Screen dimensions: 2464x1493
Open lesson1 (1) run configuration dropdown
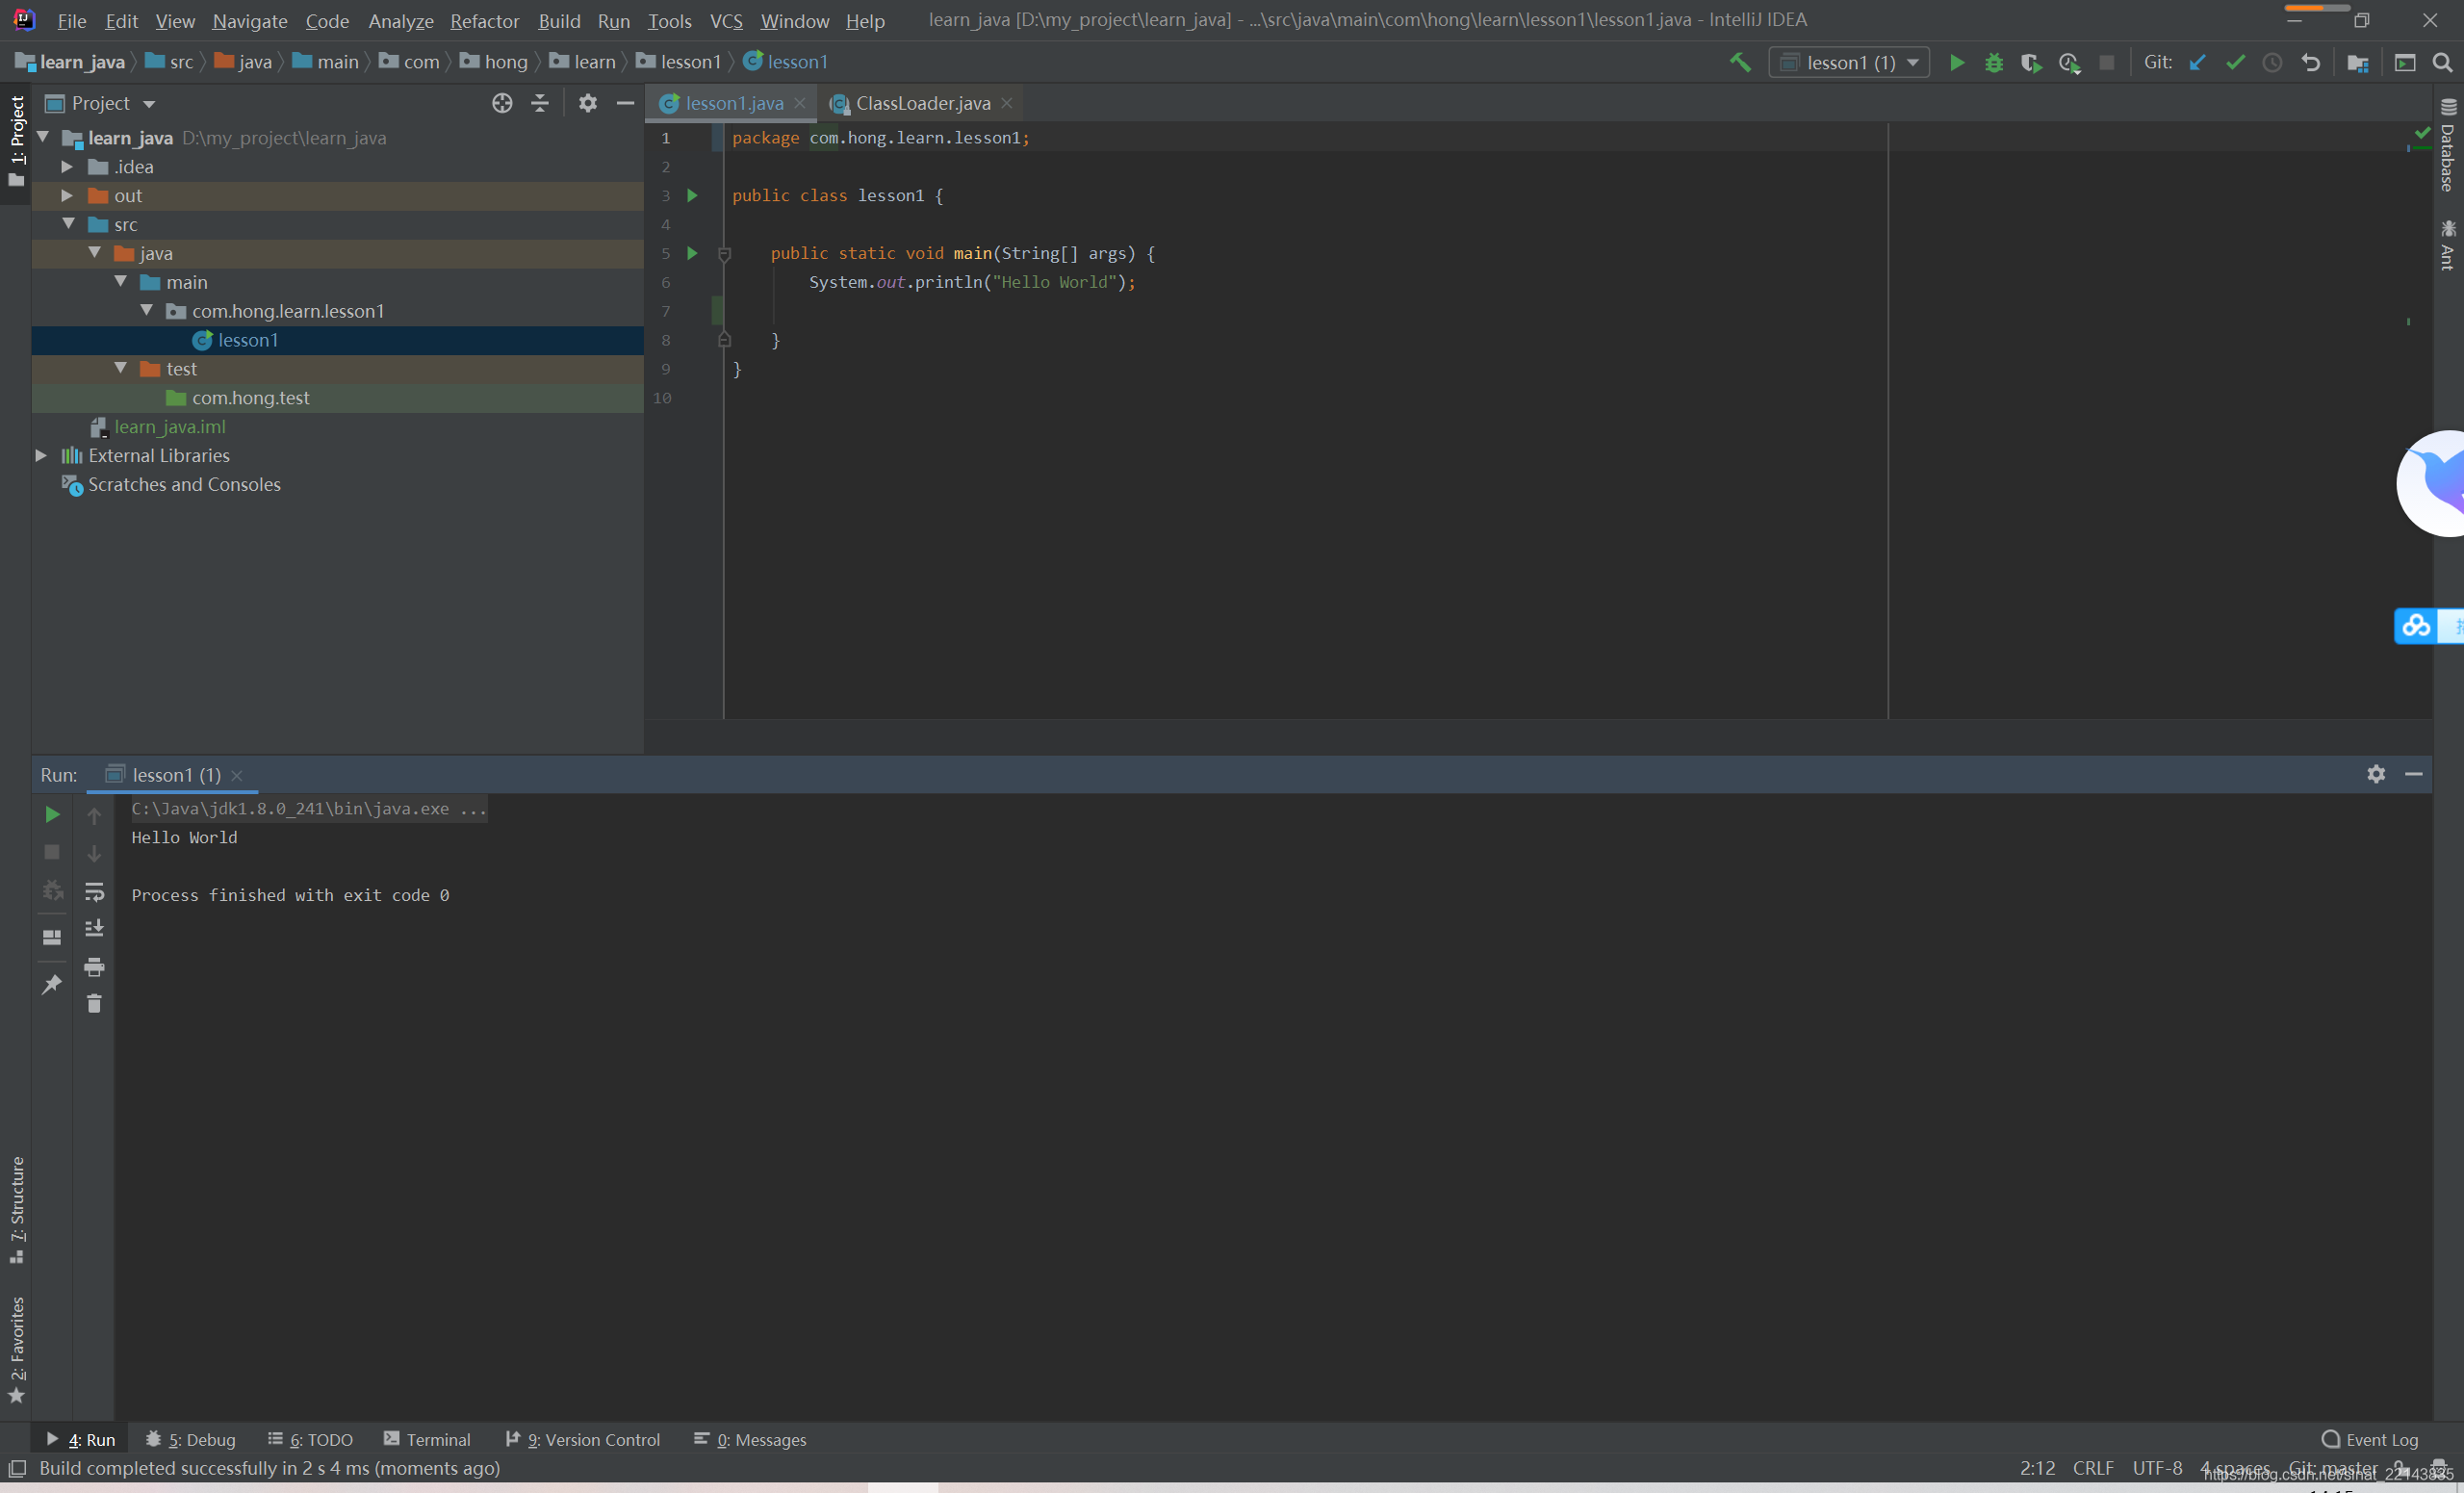pos(1849,62)
